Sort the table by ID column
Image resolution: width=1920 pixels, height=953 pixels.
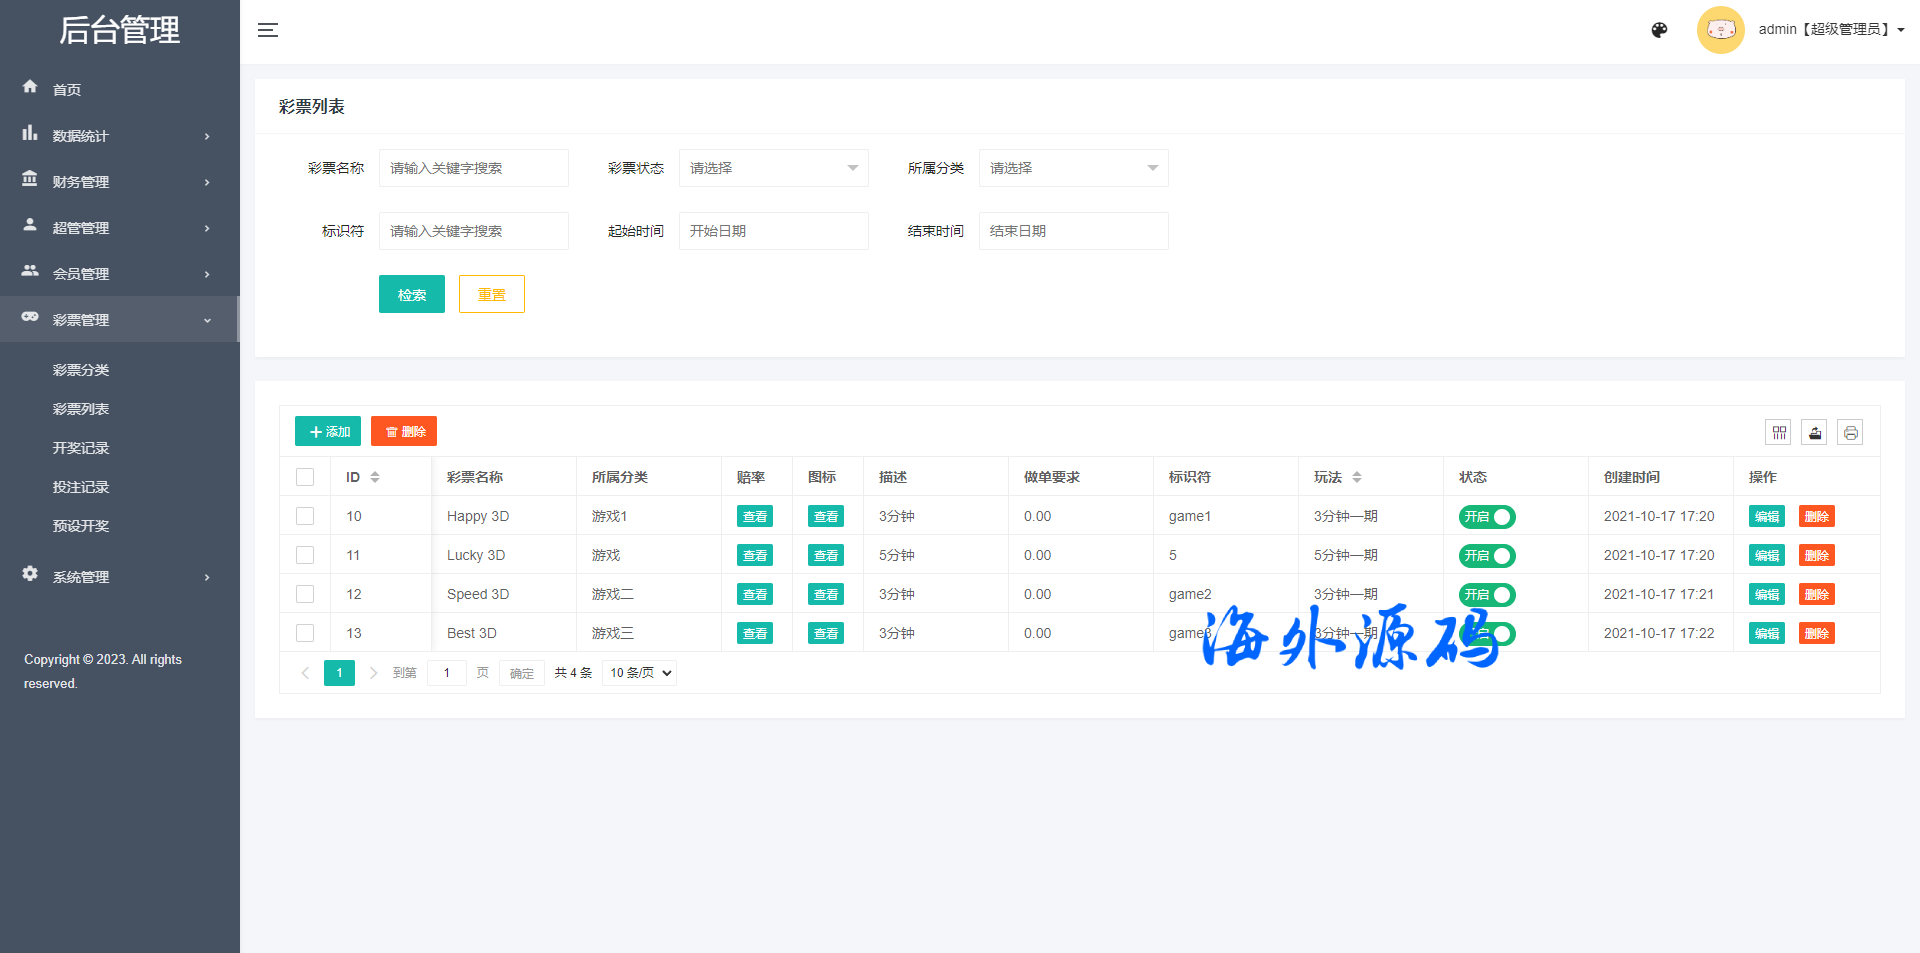tap(375, 477)
